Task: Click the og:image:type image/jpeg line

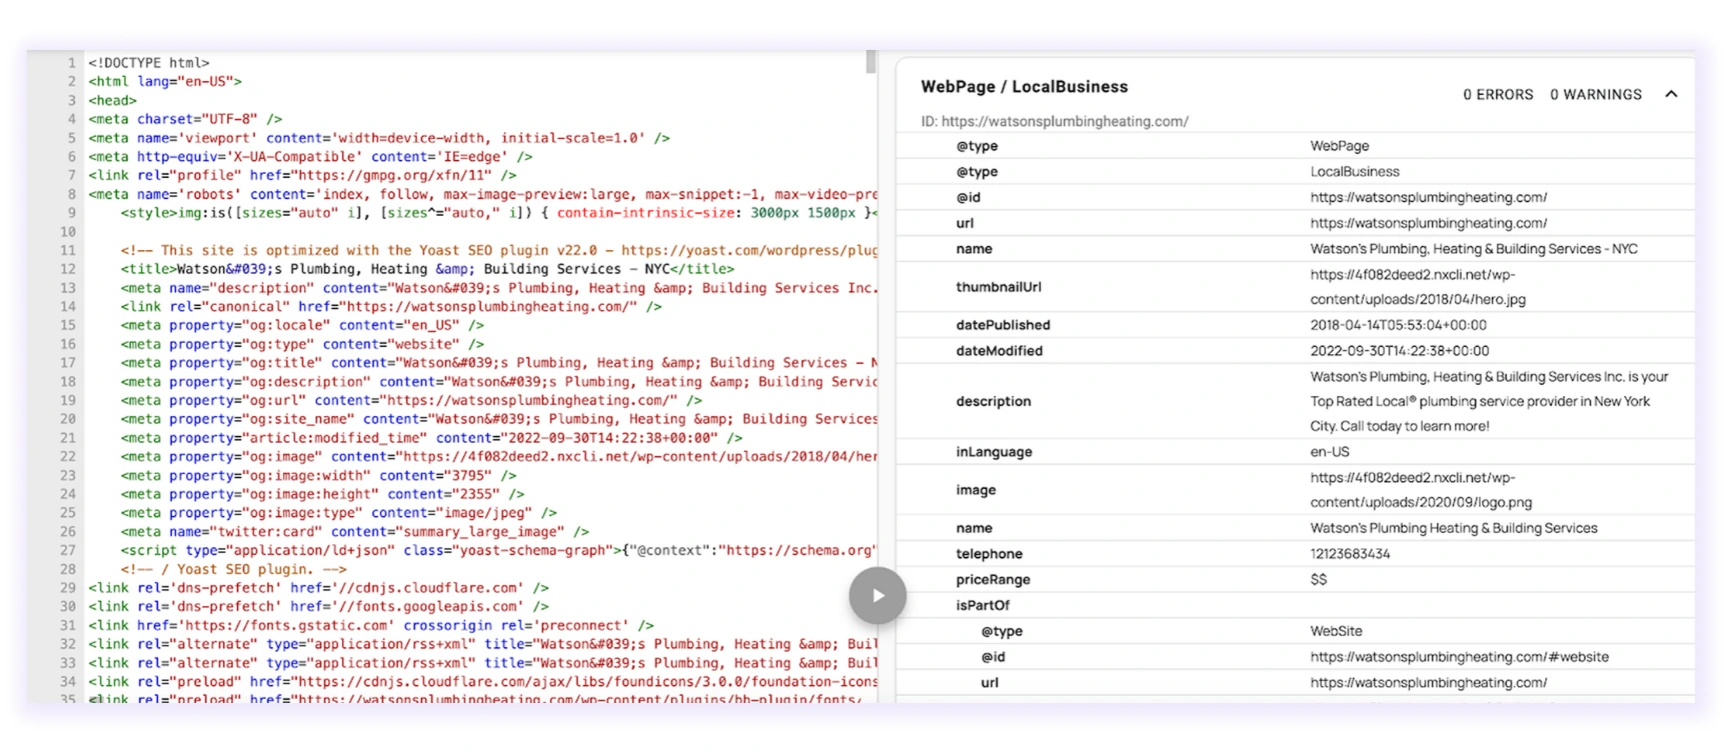Action: coord(339,513)
